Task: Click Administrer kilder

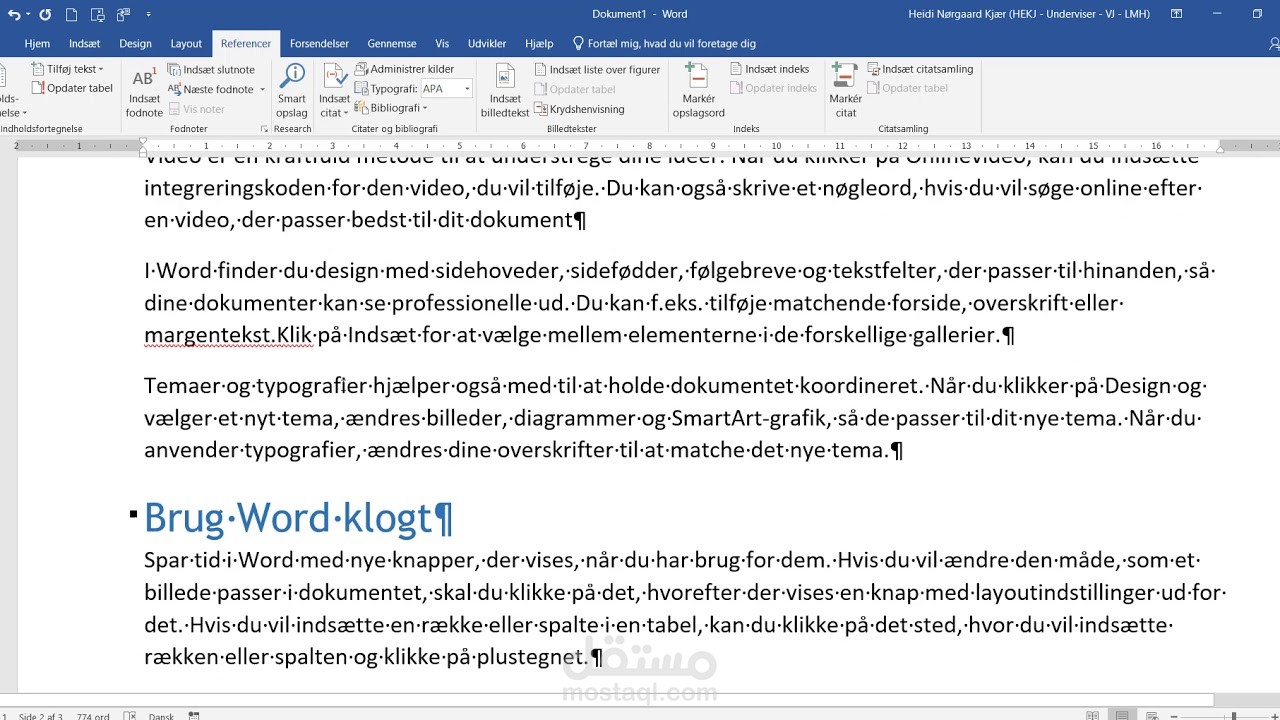Action: [x=404, y=69]
